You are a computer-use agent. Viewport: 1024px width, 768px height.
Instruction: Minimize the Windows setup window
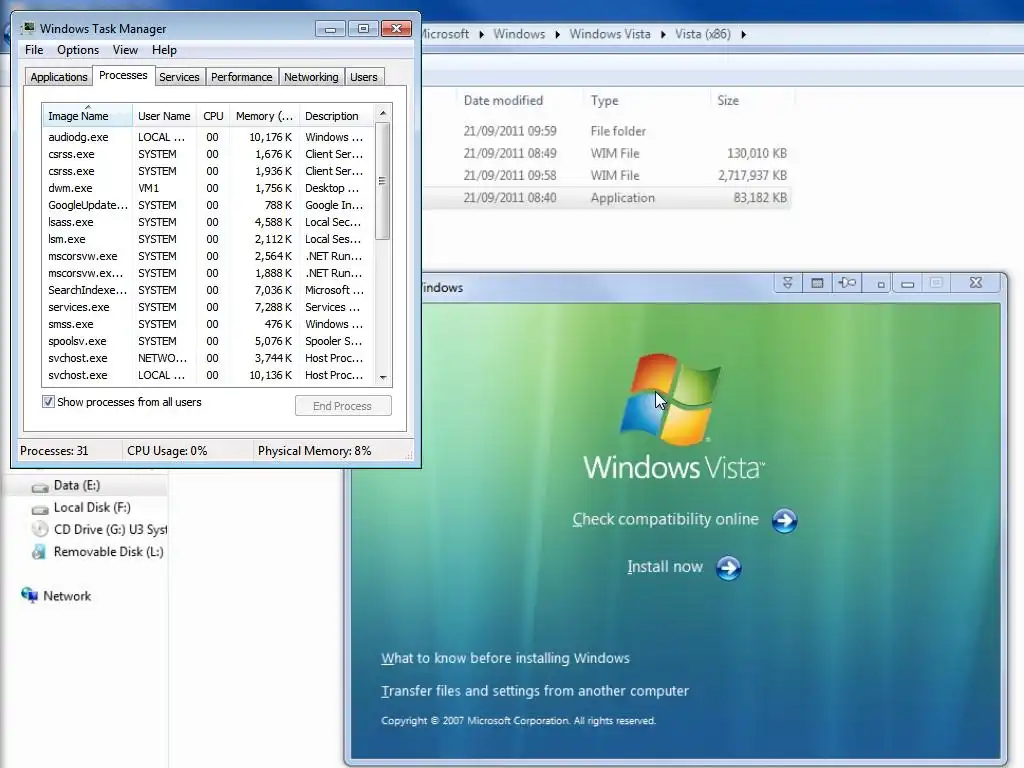(907, 283)
